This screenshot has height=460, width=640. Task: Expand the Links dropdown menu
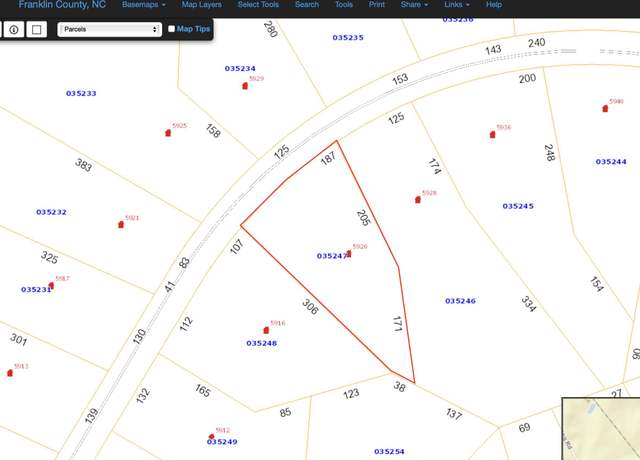457,5
